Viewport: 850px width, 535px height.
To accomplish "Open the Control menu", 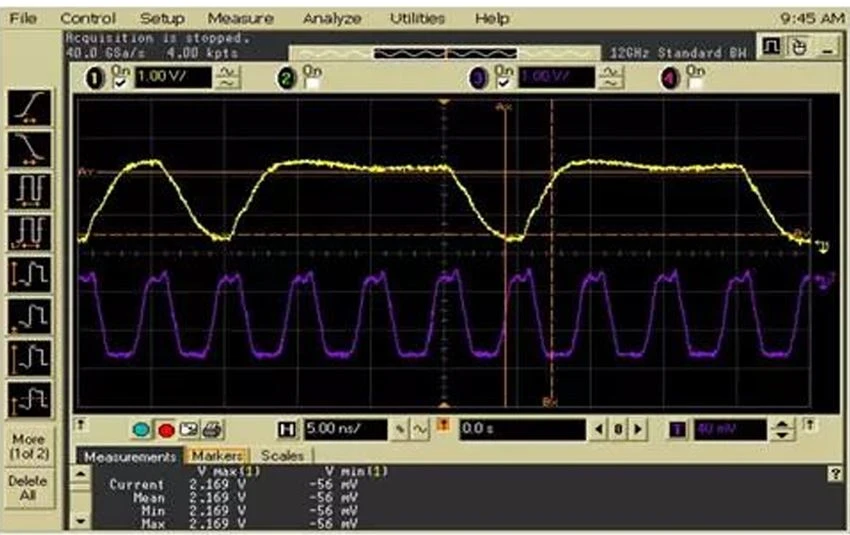I will pos(88,18).
